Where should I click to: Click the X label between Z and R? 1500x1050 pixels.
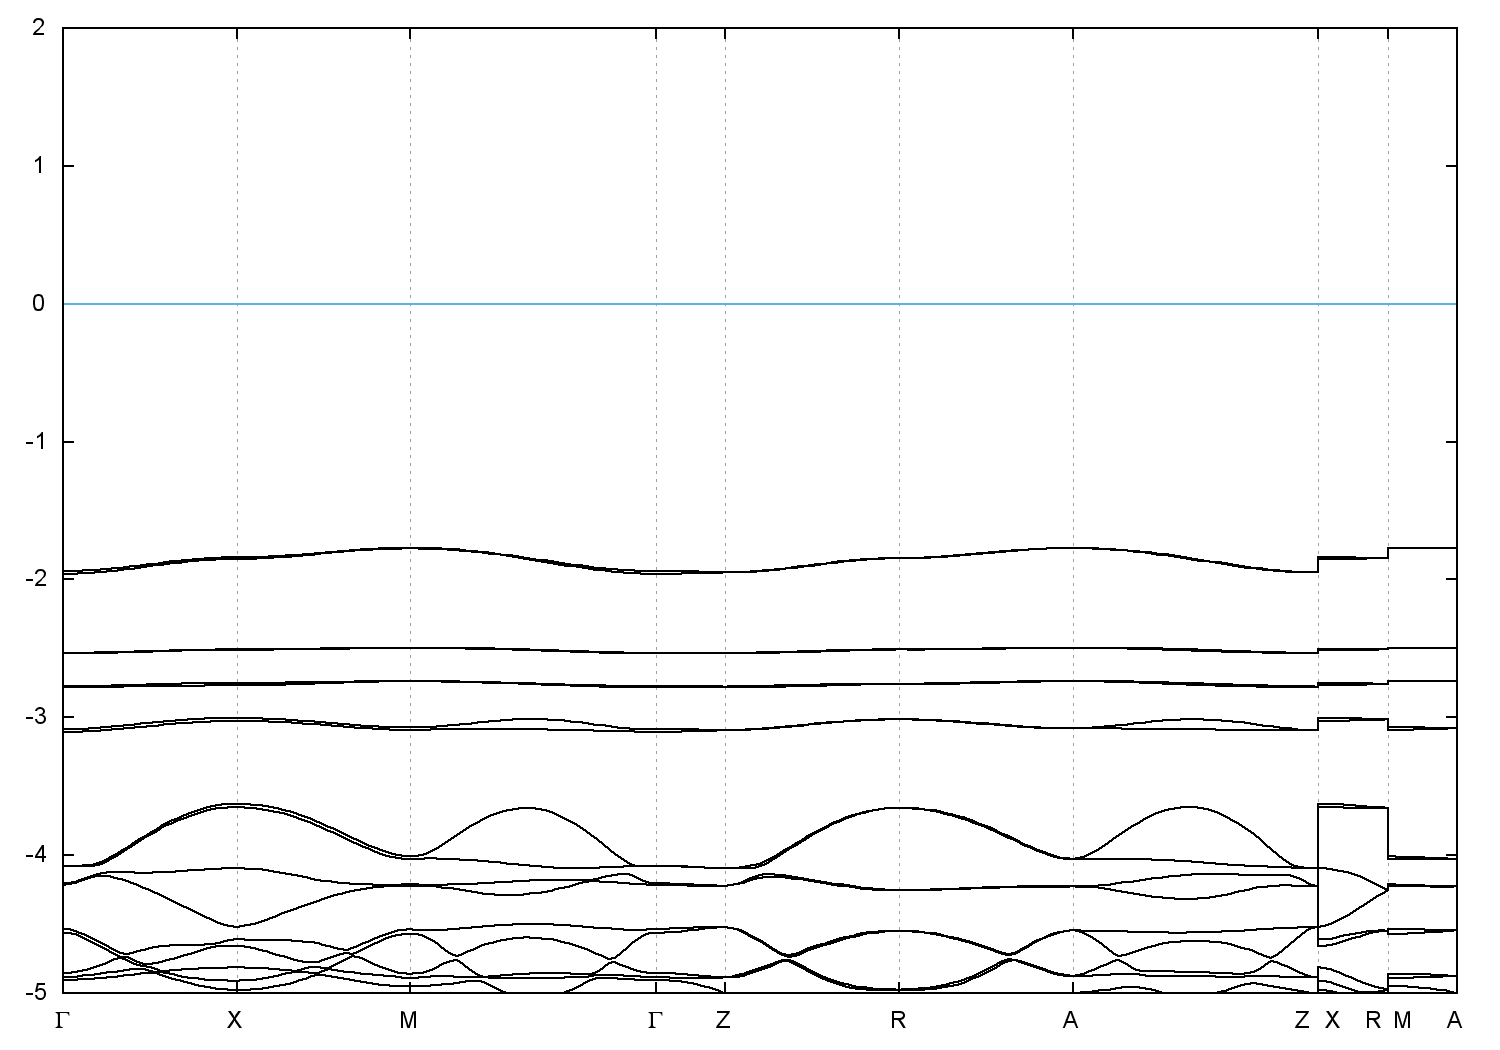pos(1332,1020)
